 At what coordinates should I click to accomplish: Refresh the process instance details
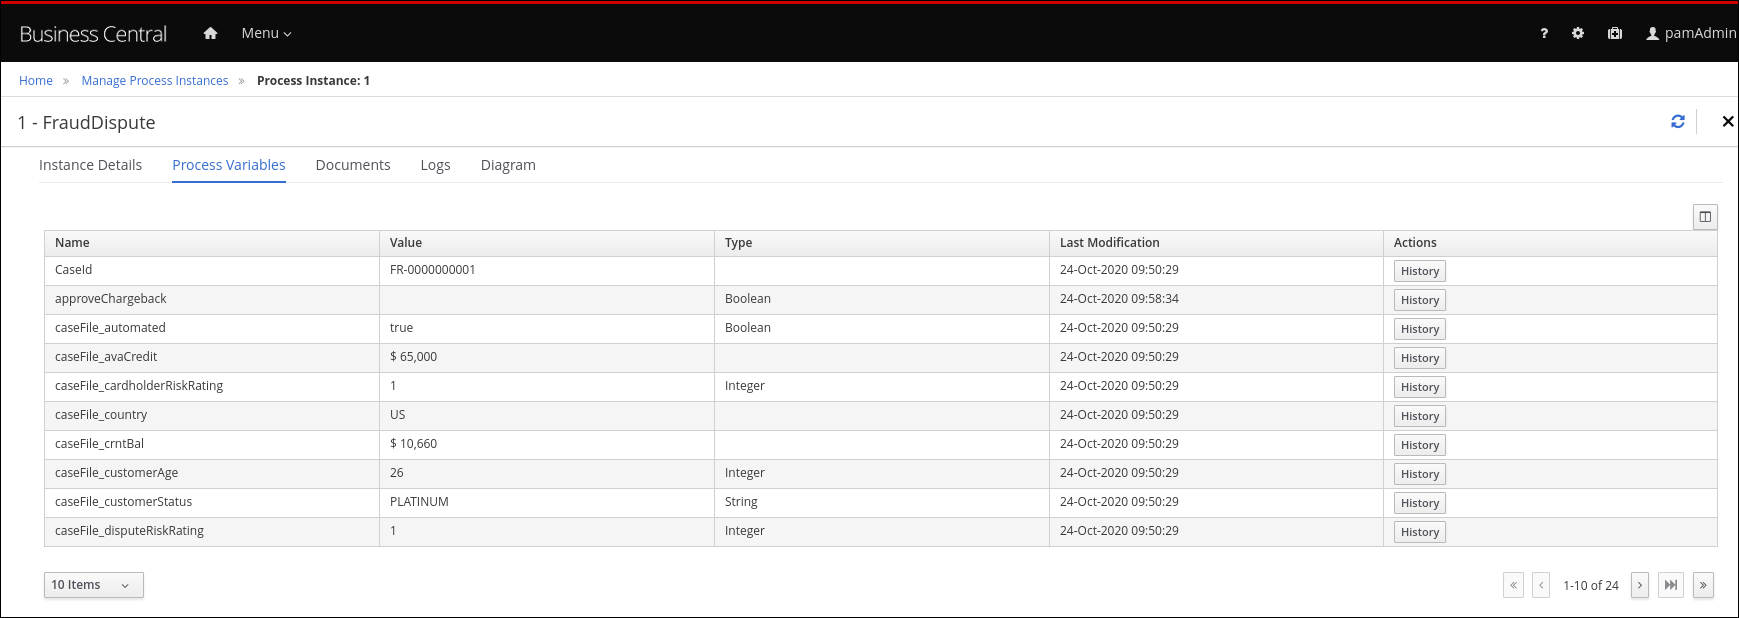point(1678,121)
